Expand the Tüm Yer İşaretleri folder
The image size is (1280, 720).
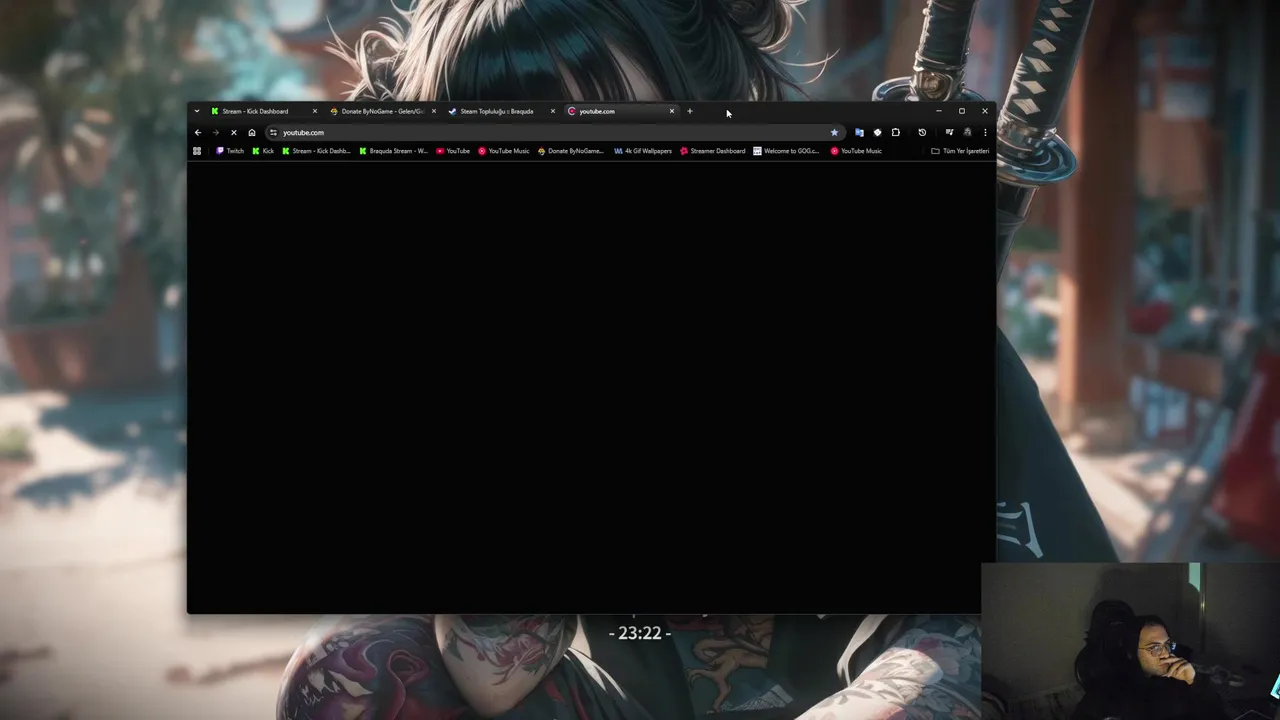(960, 151)
